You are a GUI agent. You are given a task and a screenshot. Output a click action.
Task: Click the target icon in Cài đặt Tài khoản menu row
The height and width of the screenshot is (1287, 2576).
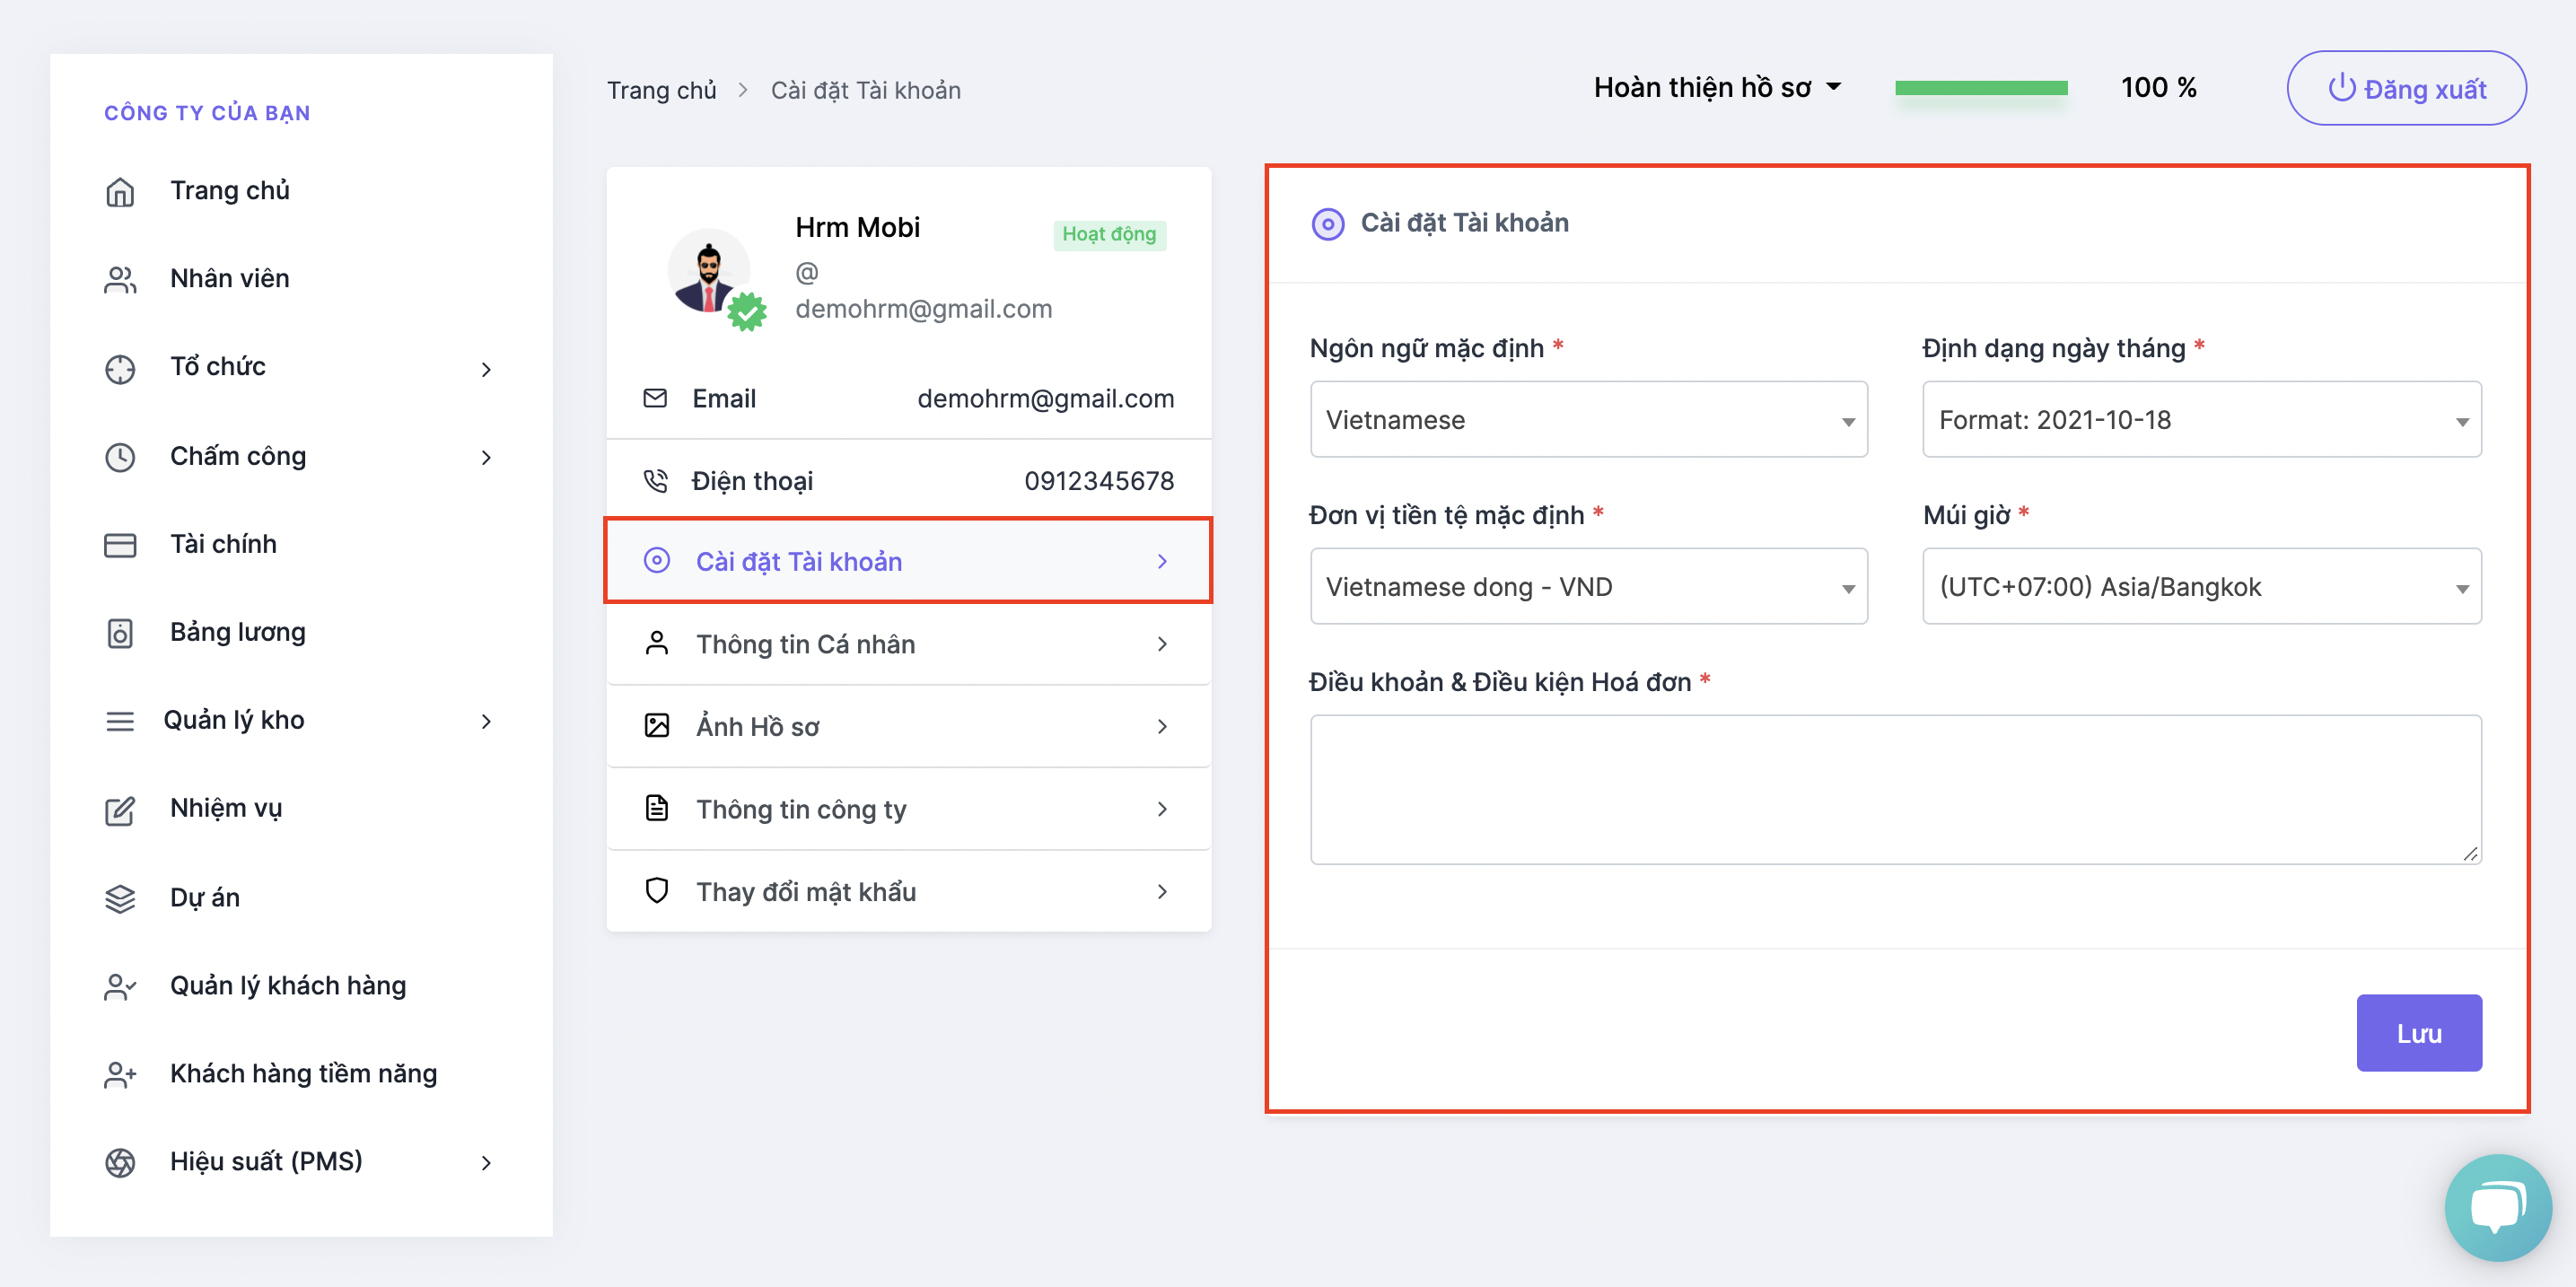click(x=657, y=560)
